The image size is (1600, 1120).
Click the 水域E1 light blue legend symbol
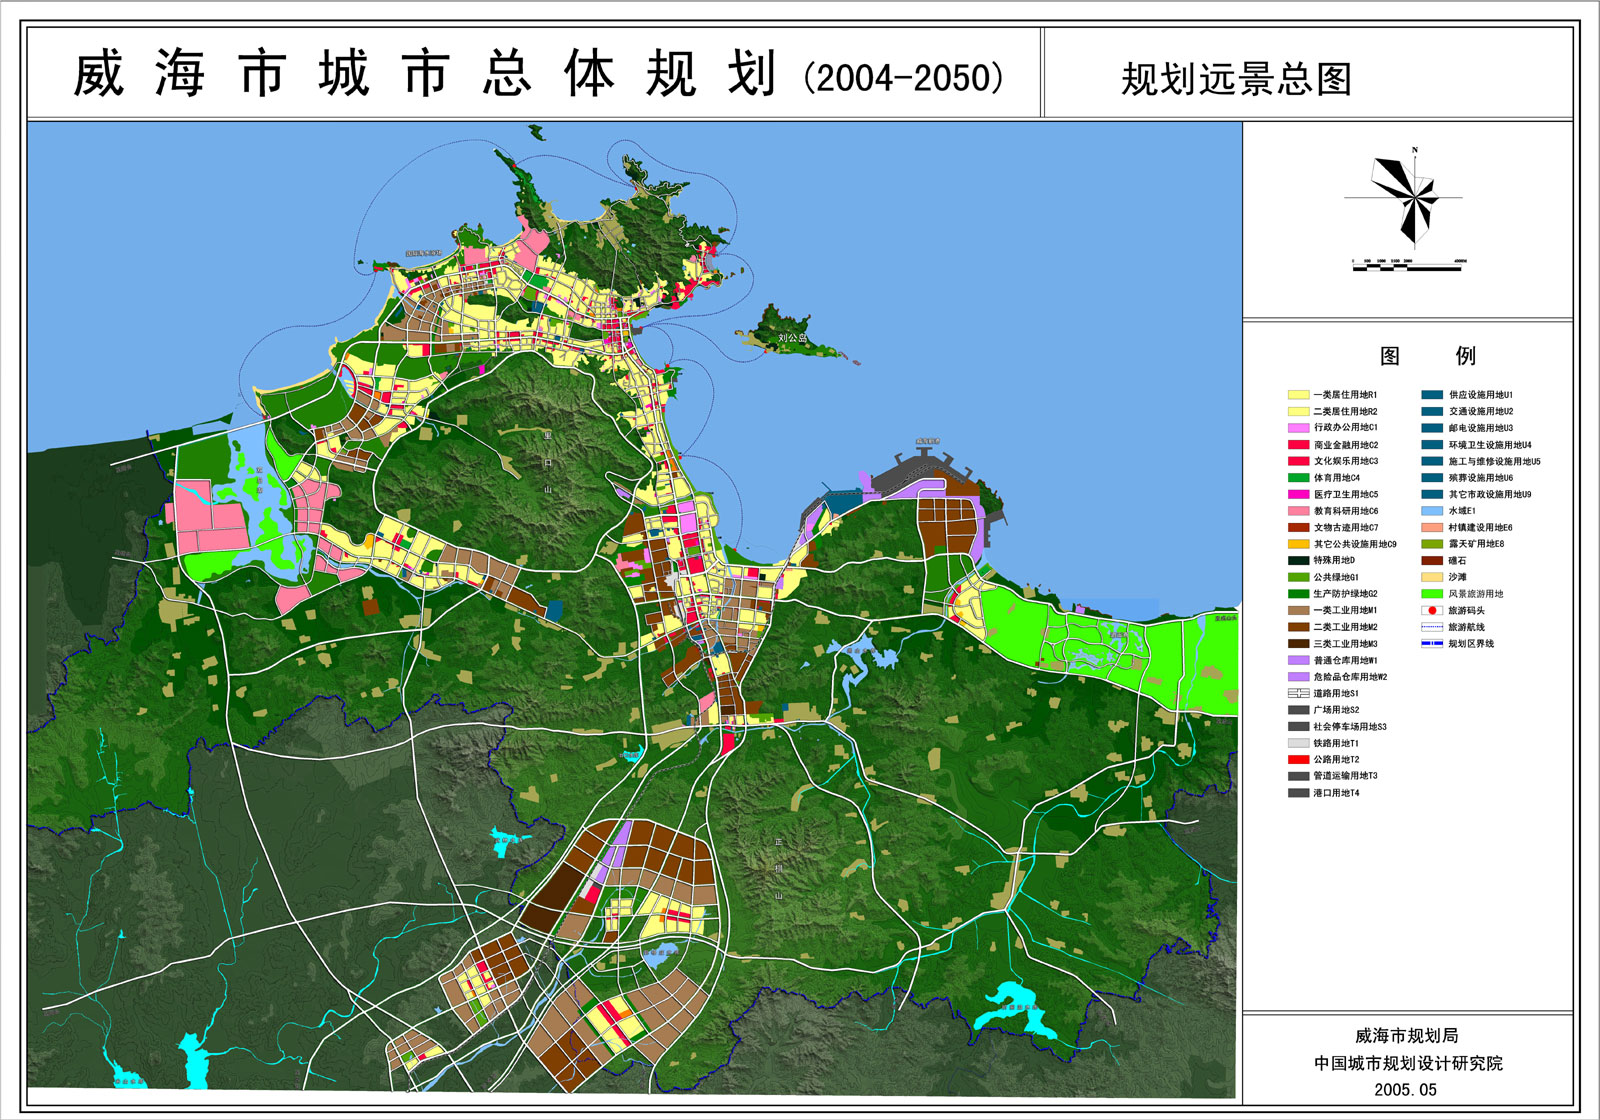click(1431, 511)
